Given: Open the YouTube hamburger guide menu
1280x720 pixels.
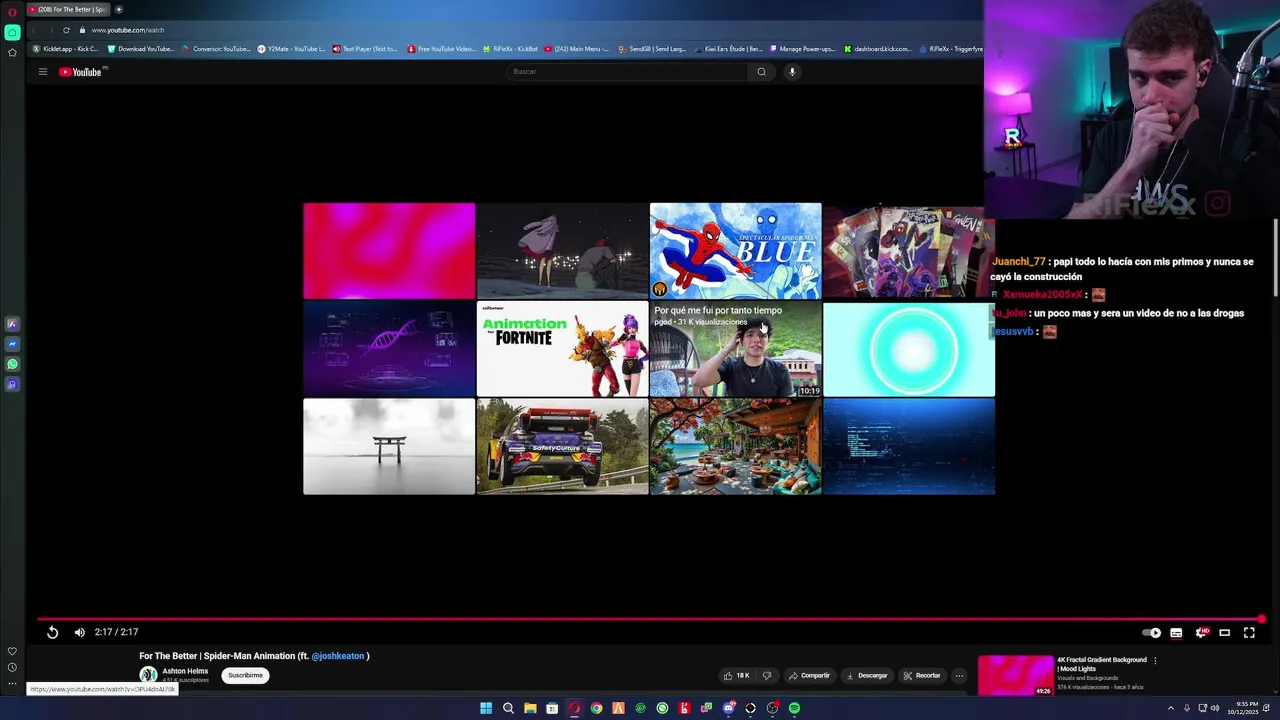Looking at the screenshot, I should (42, 72).
